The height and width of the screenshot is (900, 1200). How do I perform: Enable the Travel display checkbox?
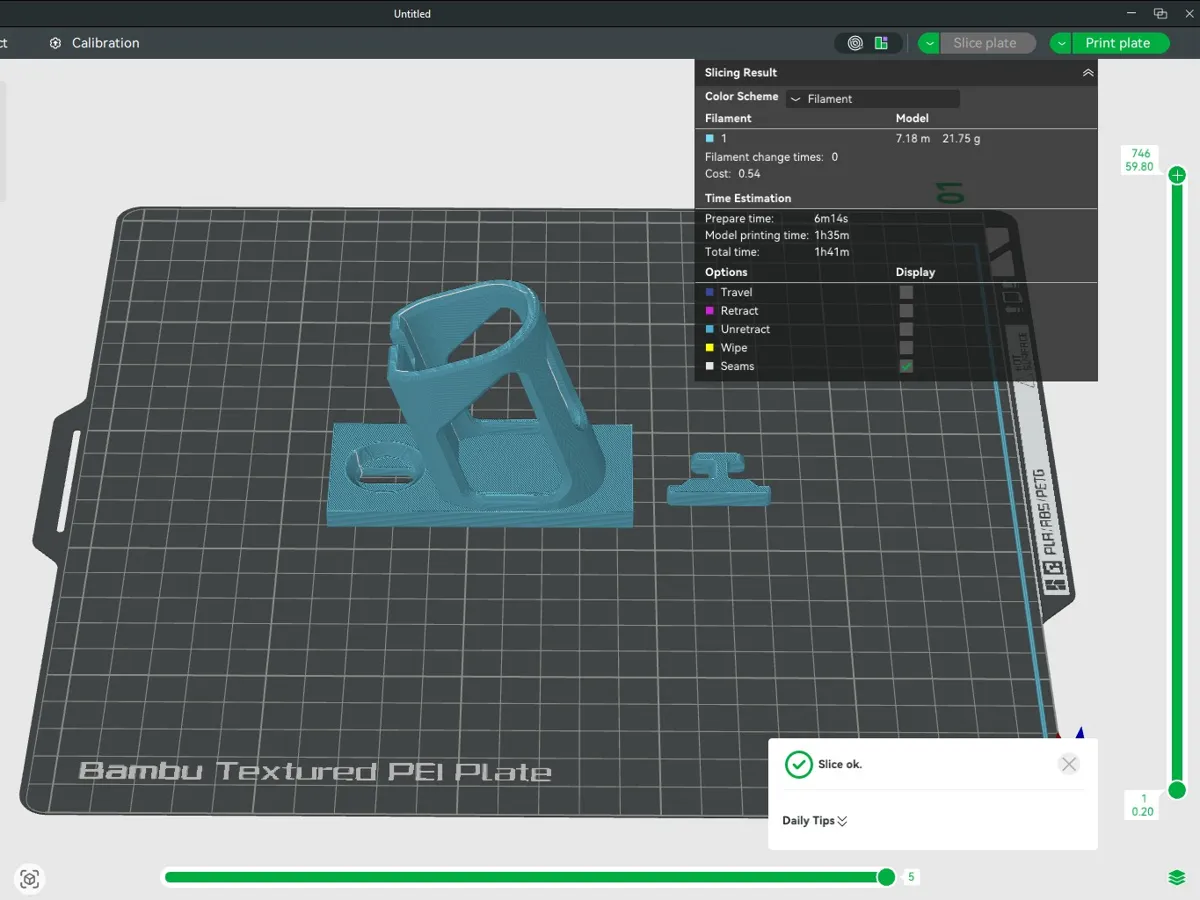point(906,292)
